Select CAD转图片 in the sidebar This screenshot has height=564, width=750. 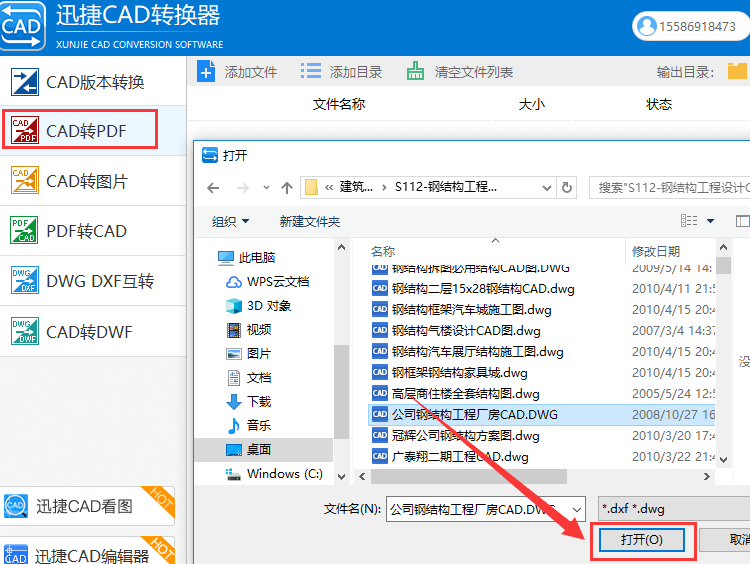pos(93,181)
